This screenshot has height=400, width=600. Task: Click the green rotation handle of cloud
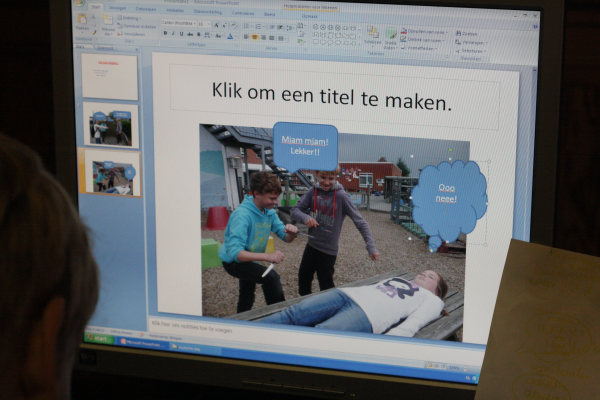click(x=451, y=150)
